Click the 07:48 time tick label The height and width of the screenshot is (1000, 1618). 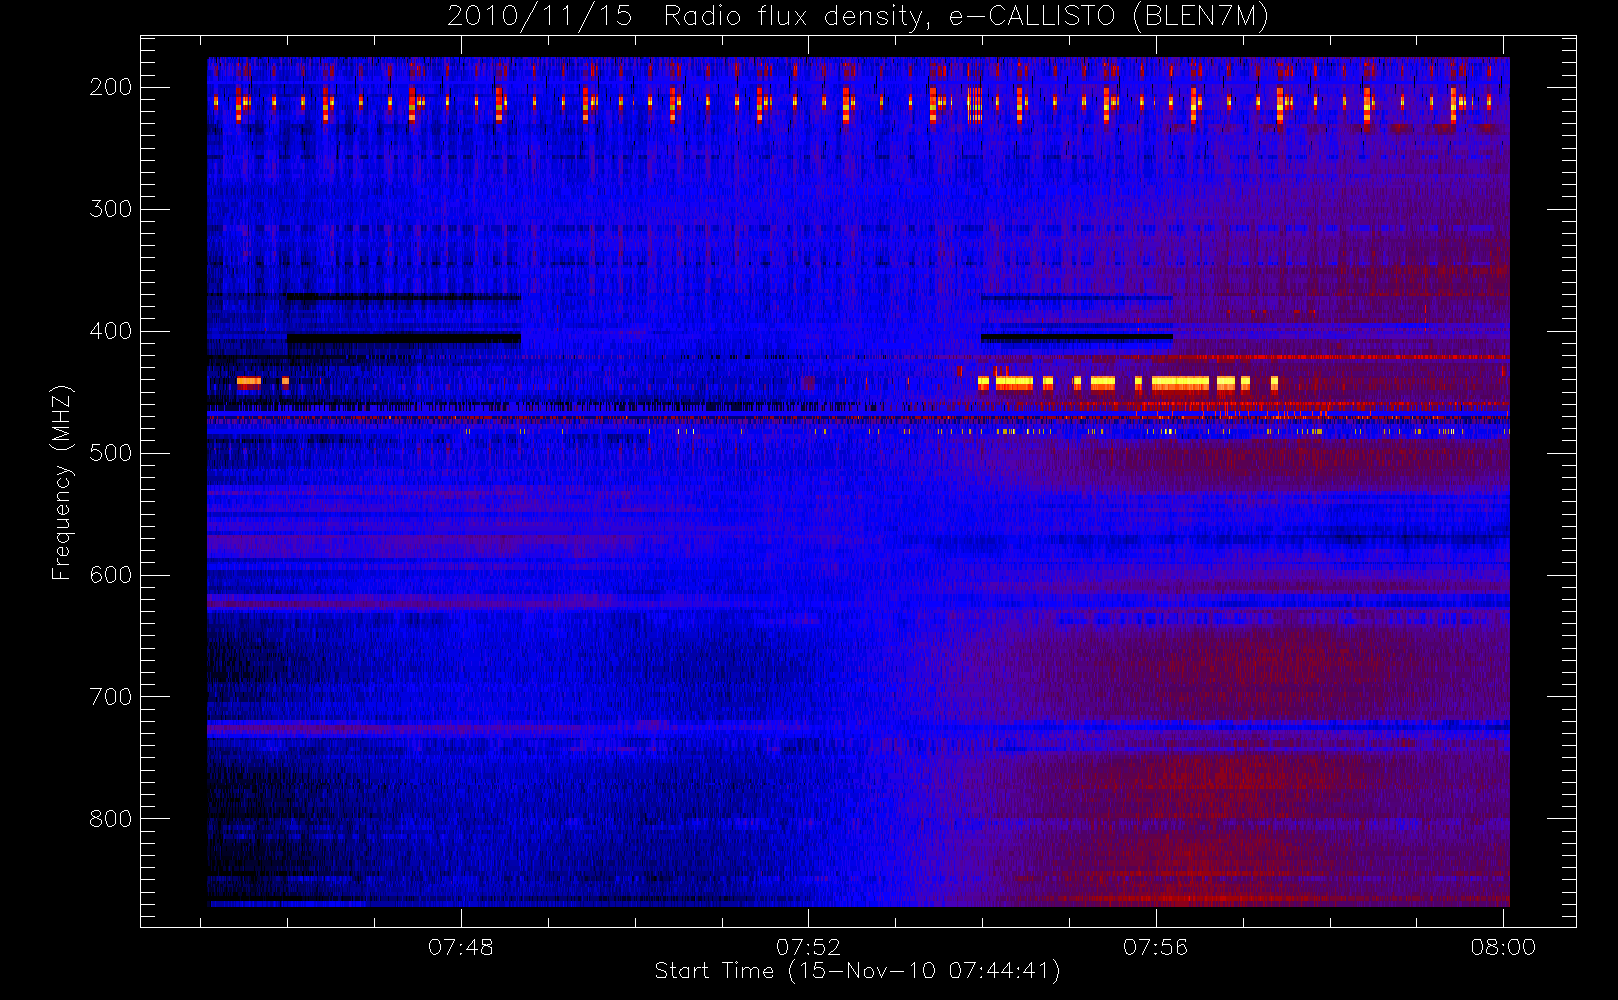click(461, 947)
